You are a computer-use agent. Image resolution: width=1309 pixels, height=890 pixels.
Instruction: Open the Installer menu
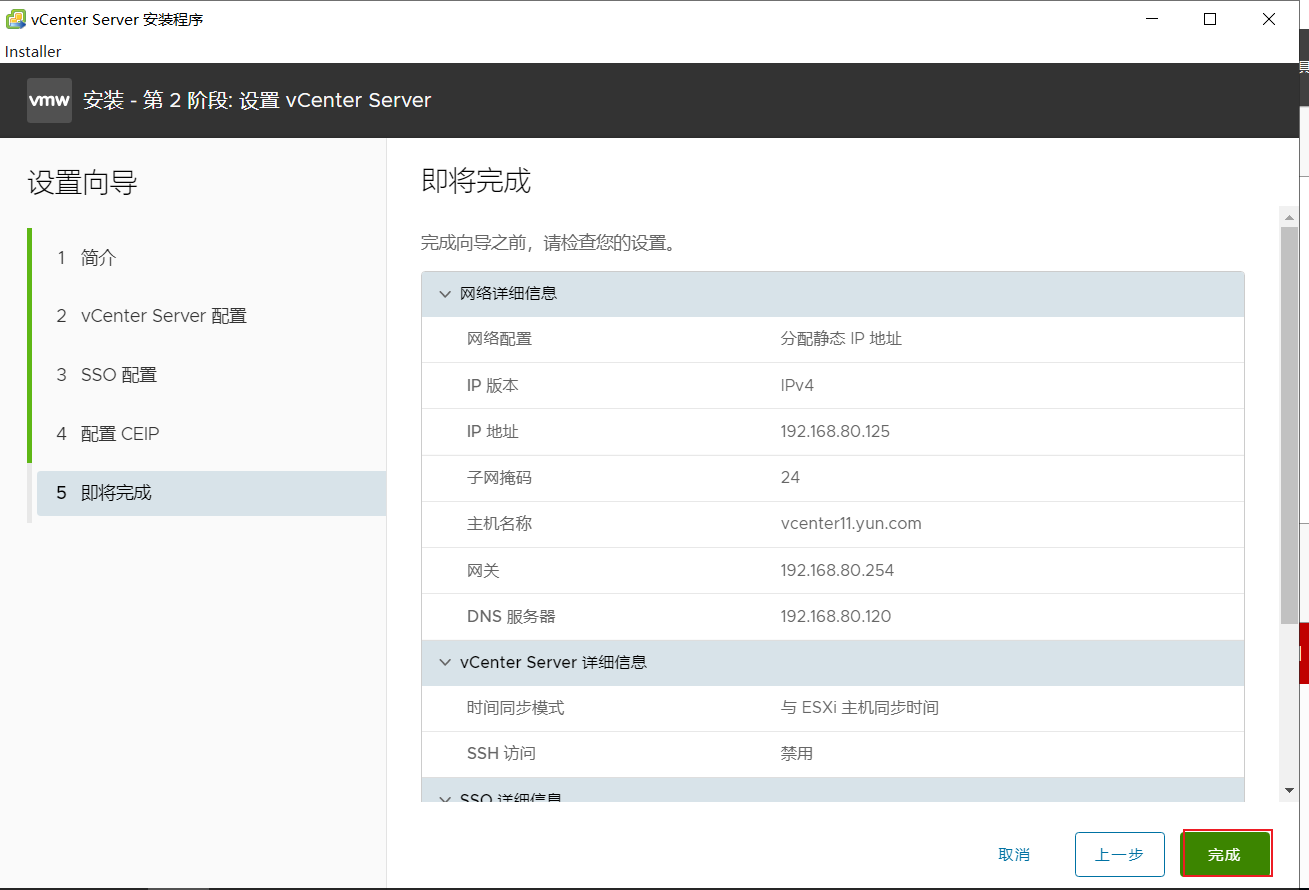(33, 51)
